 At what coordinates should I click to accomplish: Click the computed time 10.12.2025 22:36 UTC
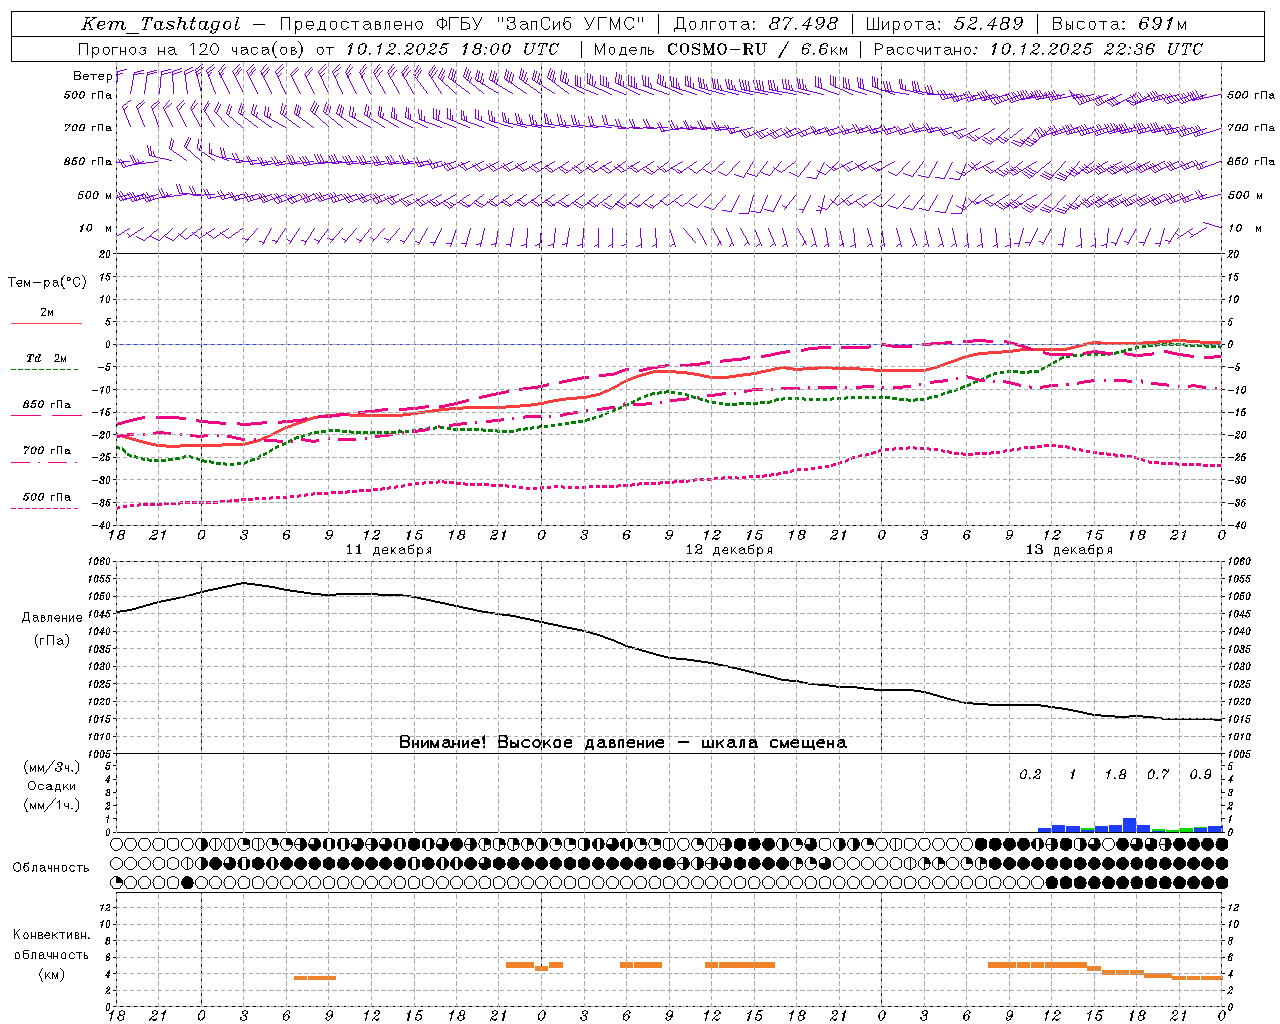coord(1096,49)
